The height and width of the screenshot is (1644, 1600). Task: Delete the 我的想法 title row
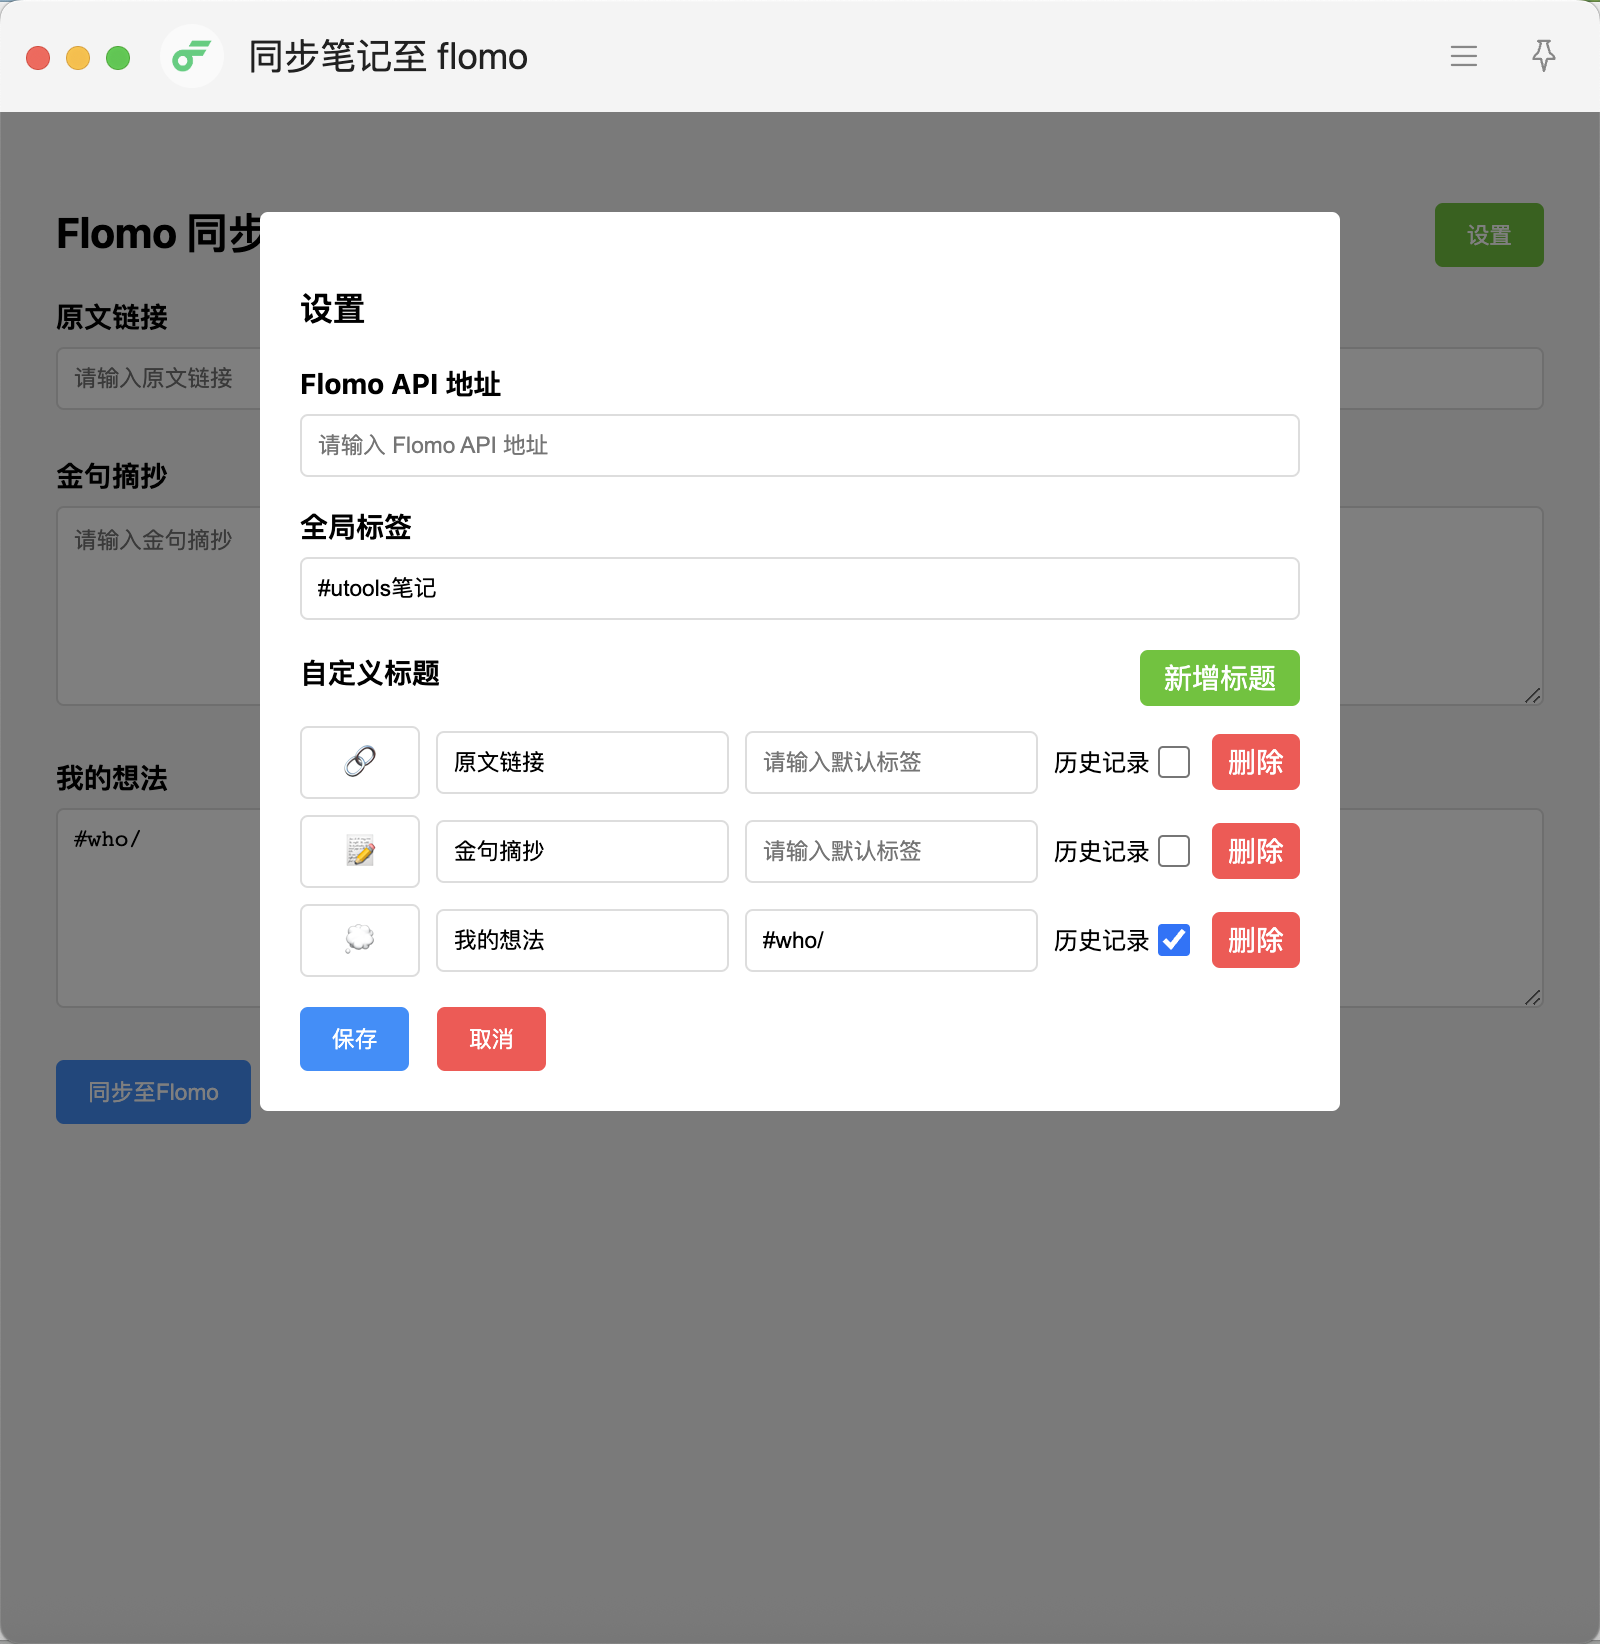click(1255, 940)
